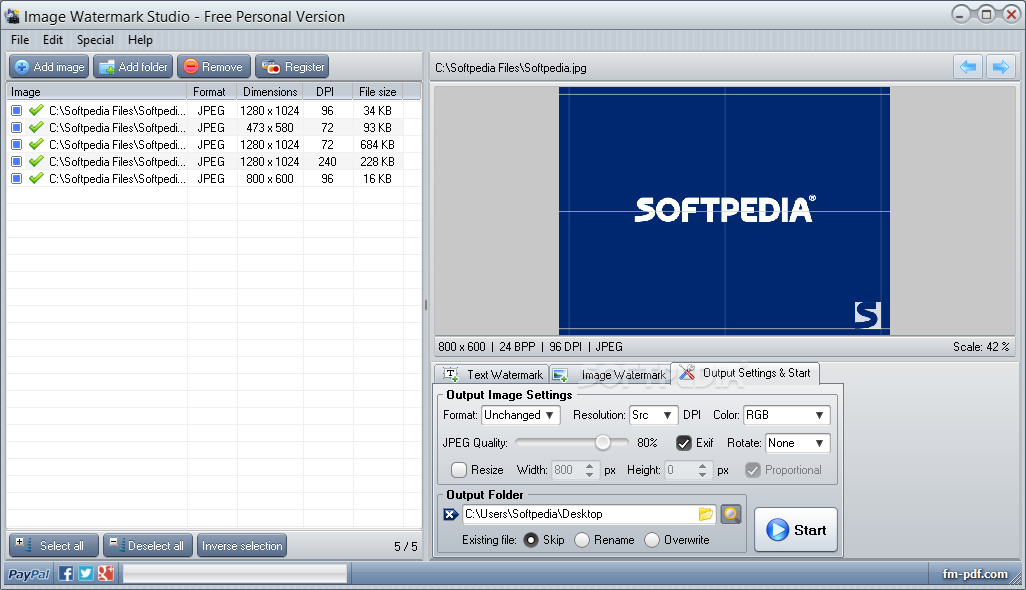This screenshot has height=590, width=1026.
Task: Click the Height input field
Action: [680, 470]
